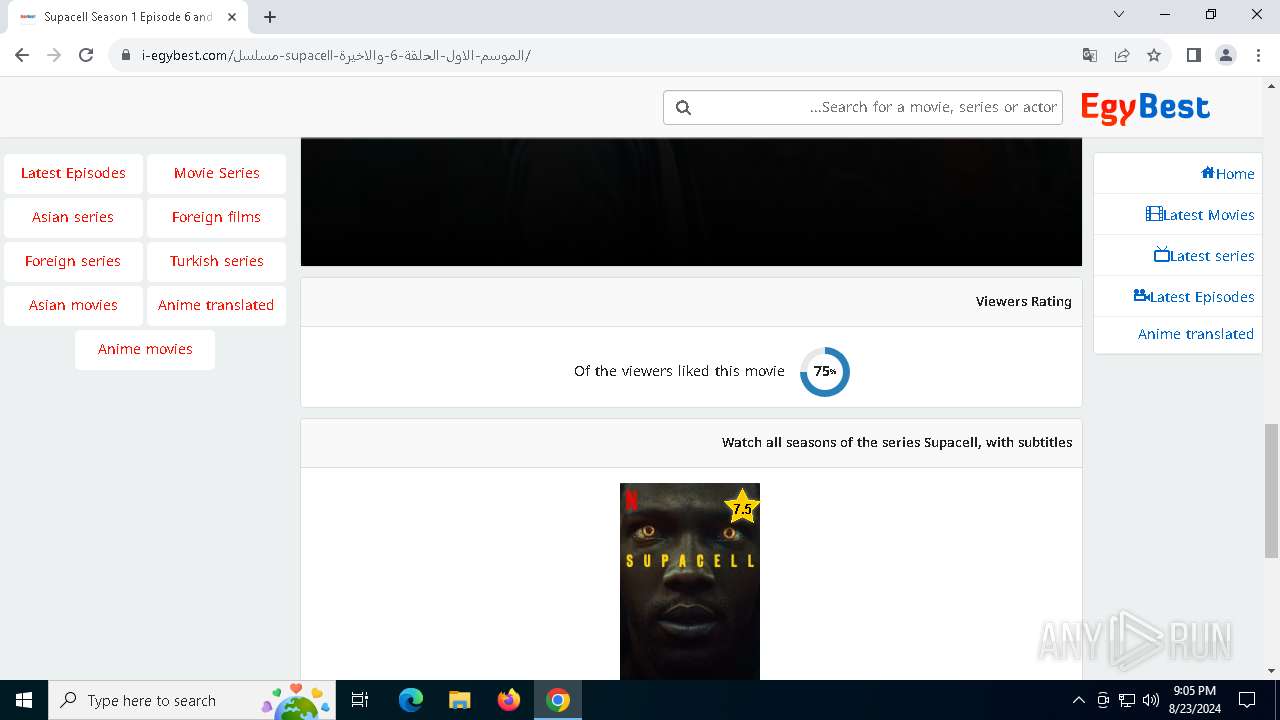Select Foreign series category
This screenshot has width=1280, height=720.
coord(73,261)
